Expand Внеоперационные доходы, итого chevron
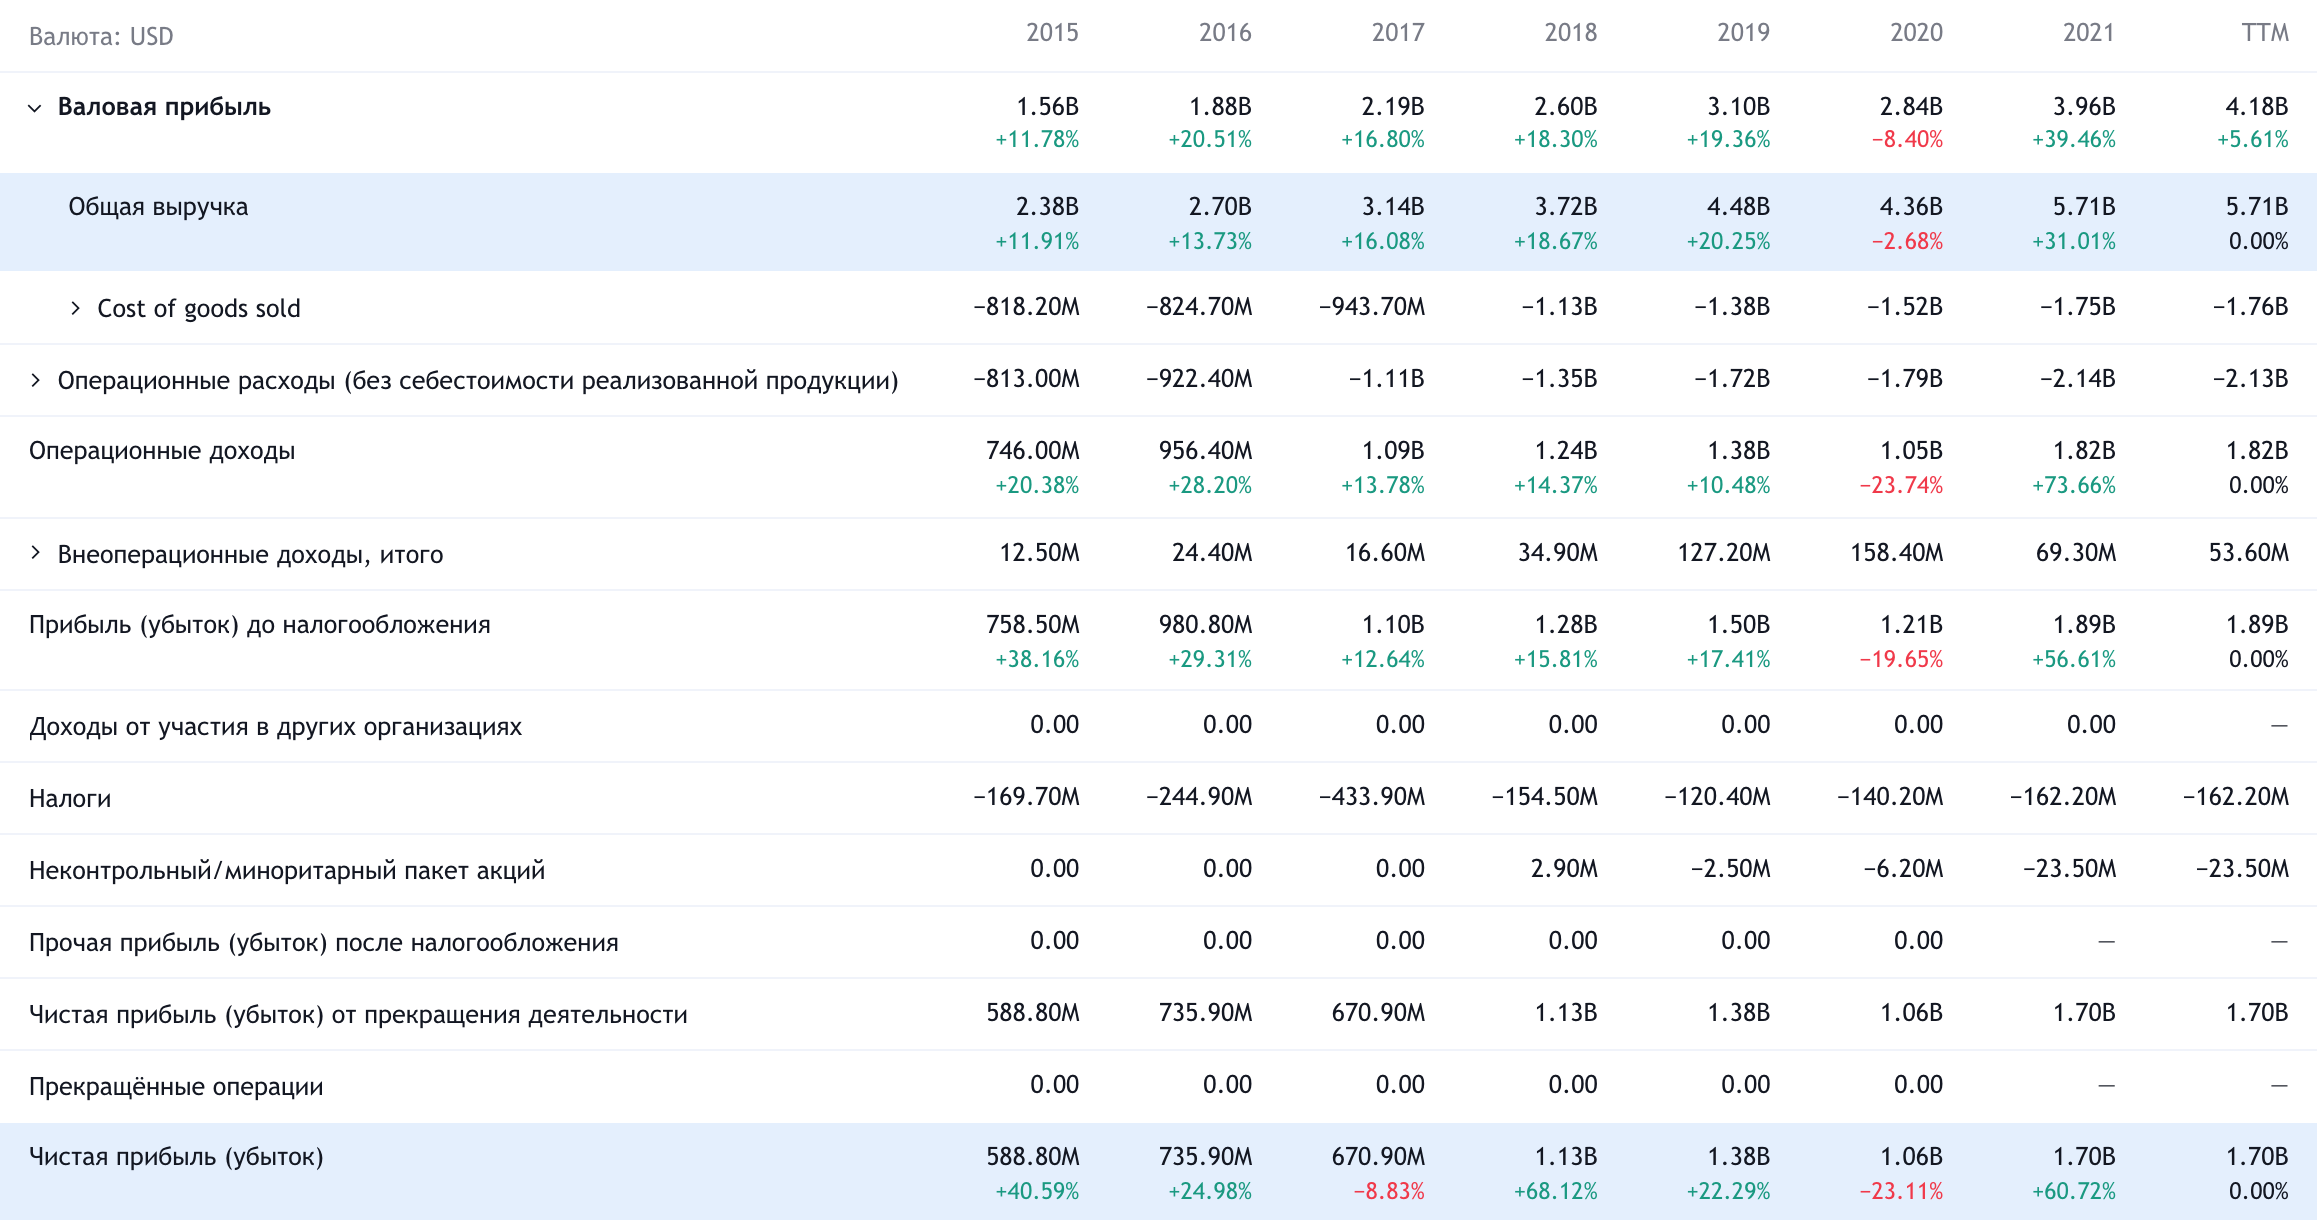 click(x=35, y=553)
